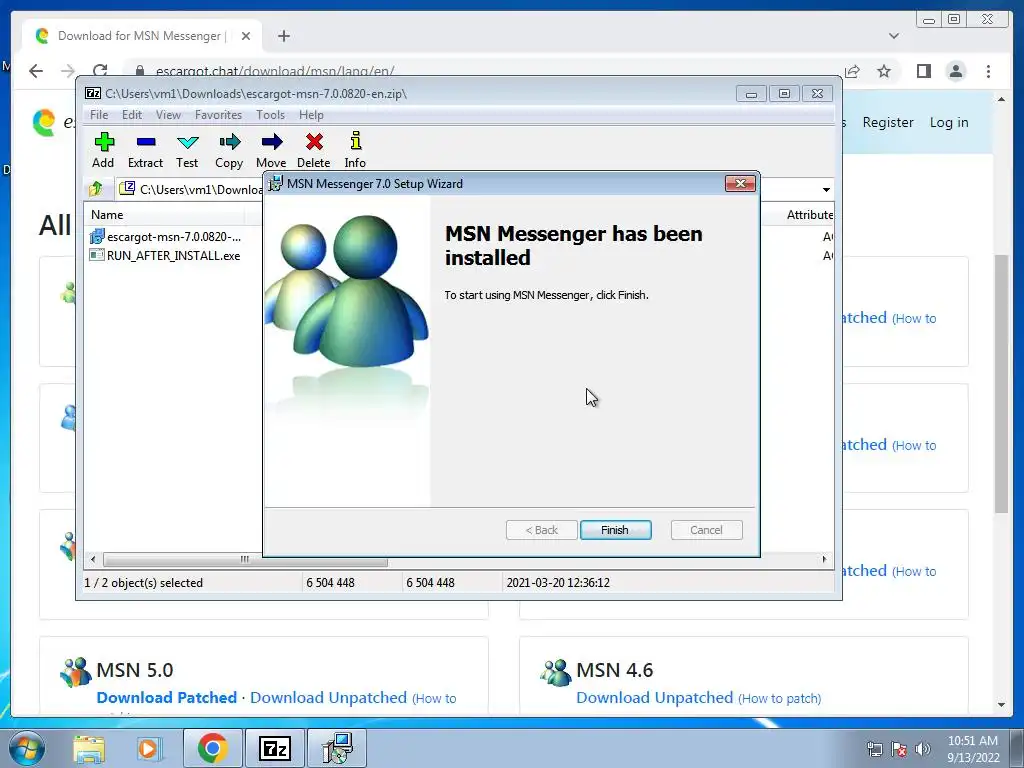Click the 7-Zip taskbar icon
Screen dimensions: 1024x768
pos(274,748)
